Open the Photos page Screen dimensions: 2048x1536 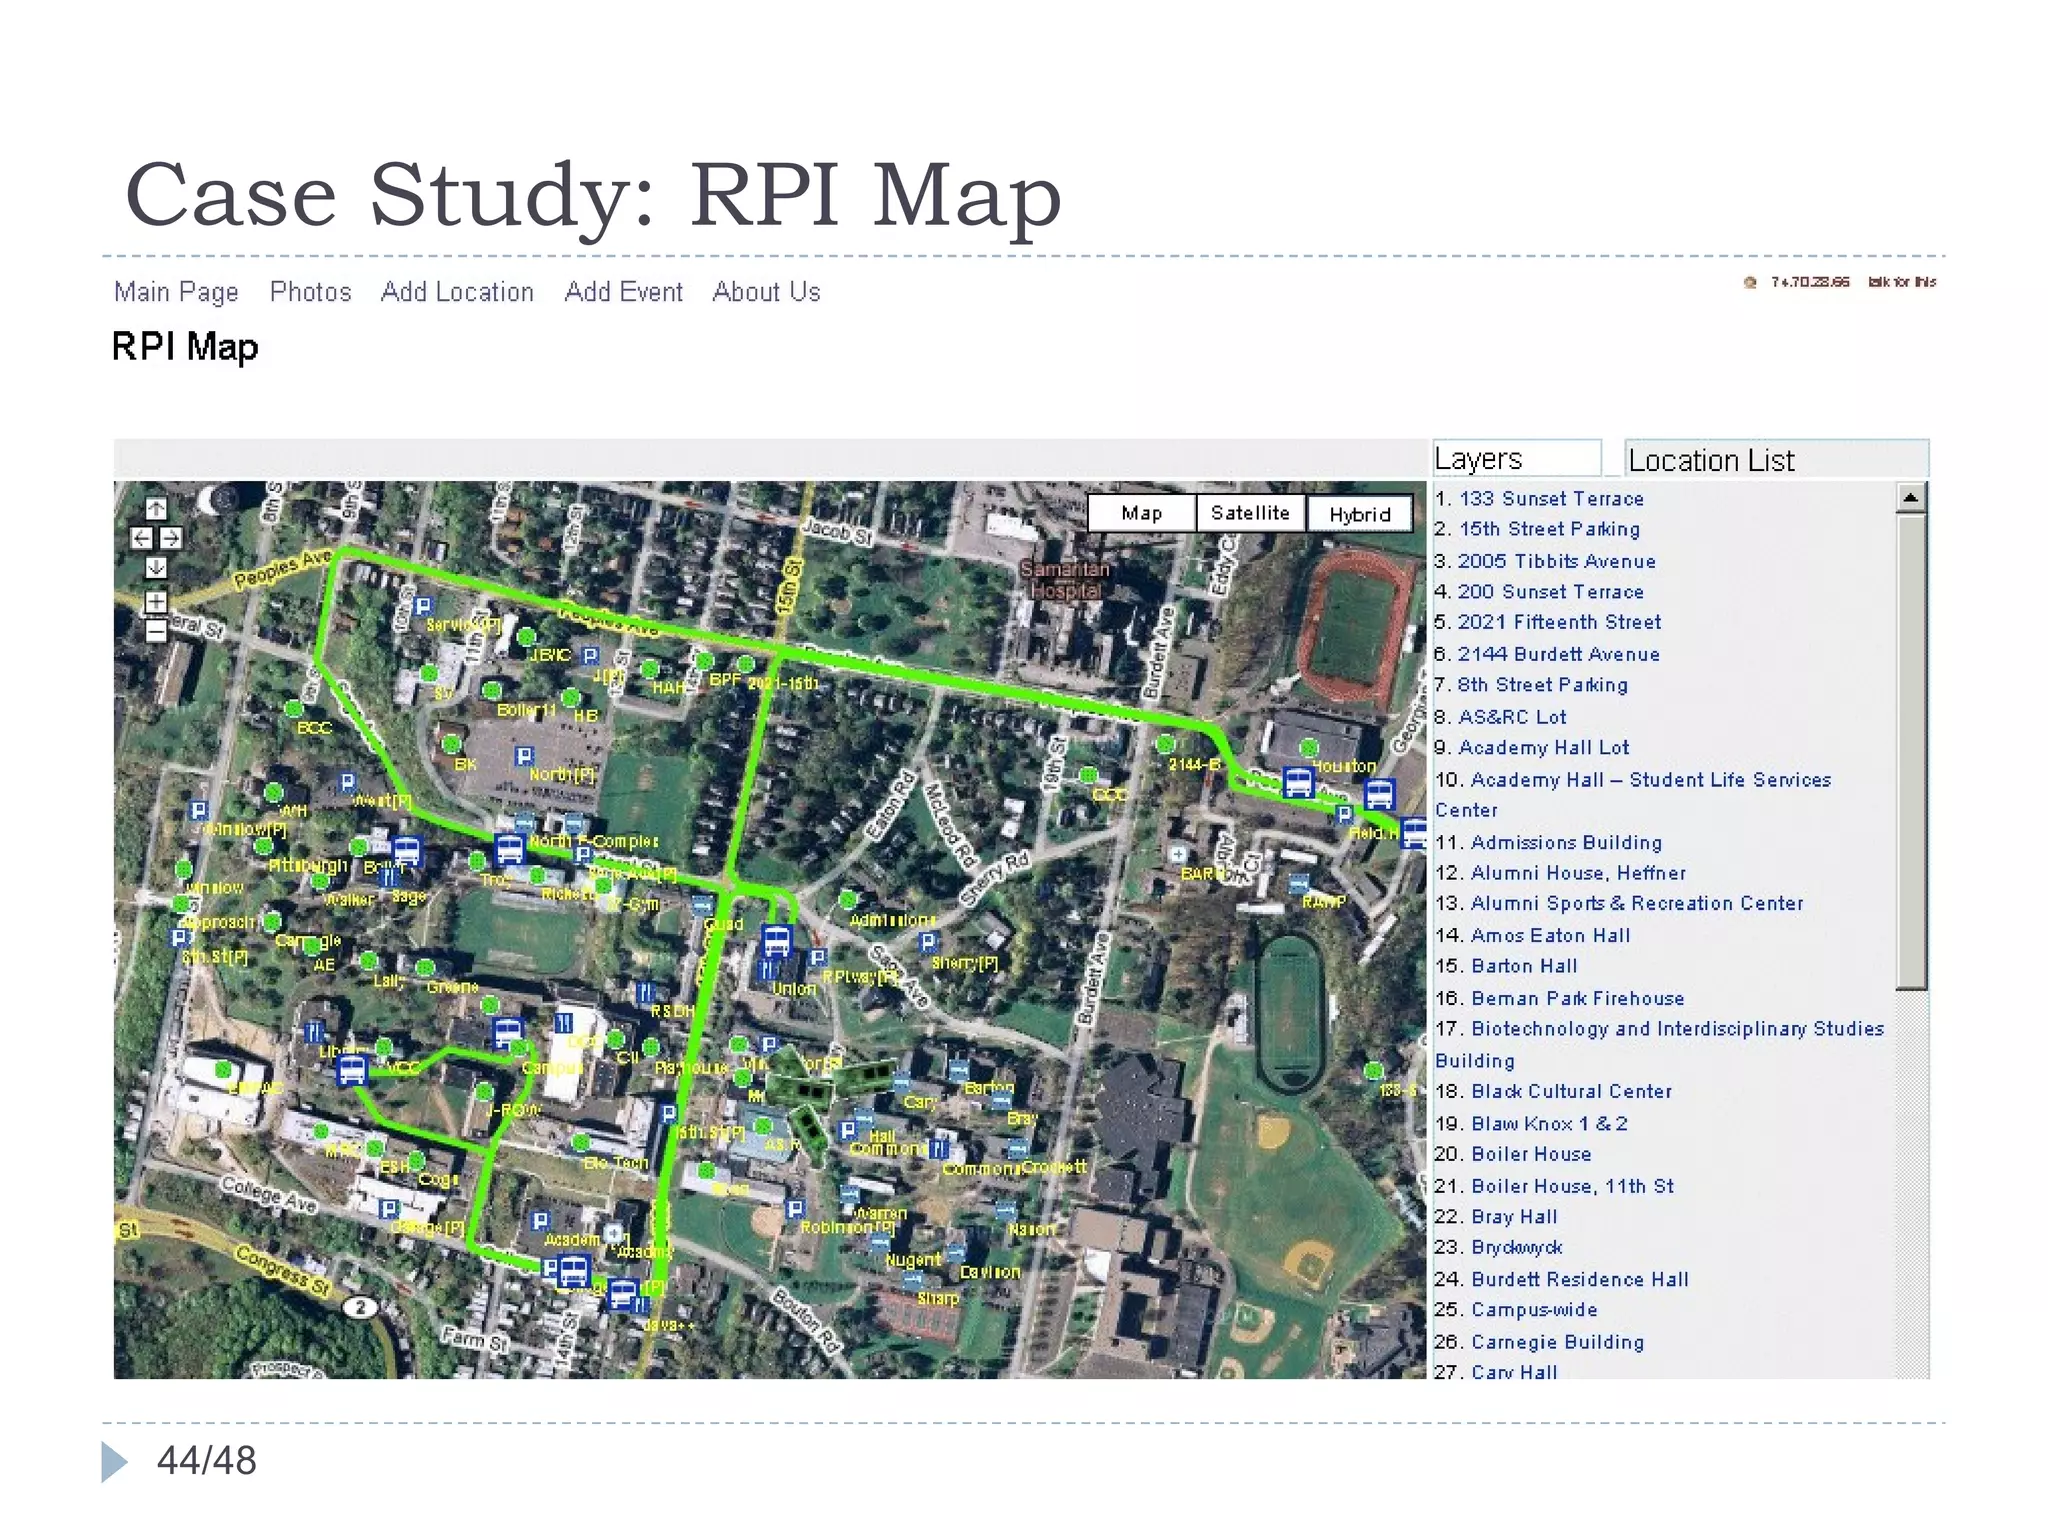click(x=311, y=292)
